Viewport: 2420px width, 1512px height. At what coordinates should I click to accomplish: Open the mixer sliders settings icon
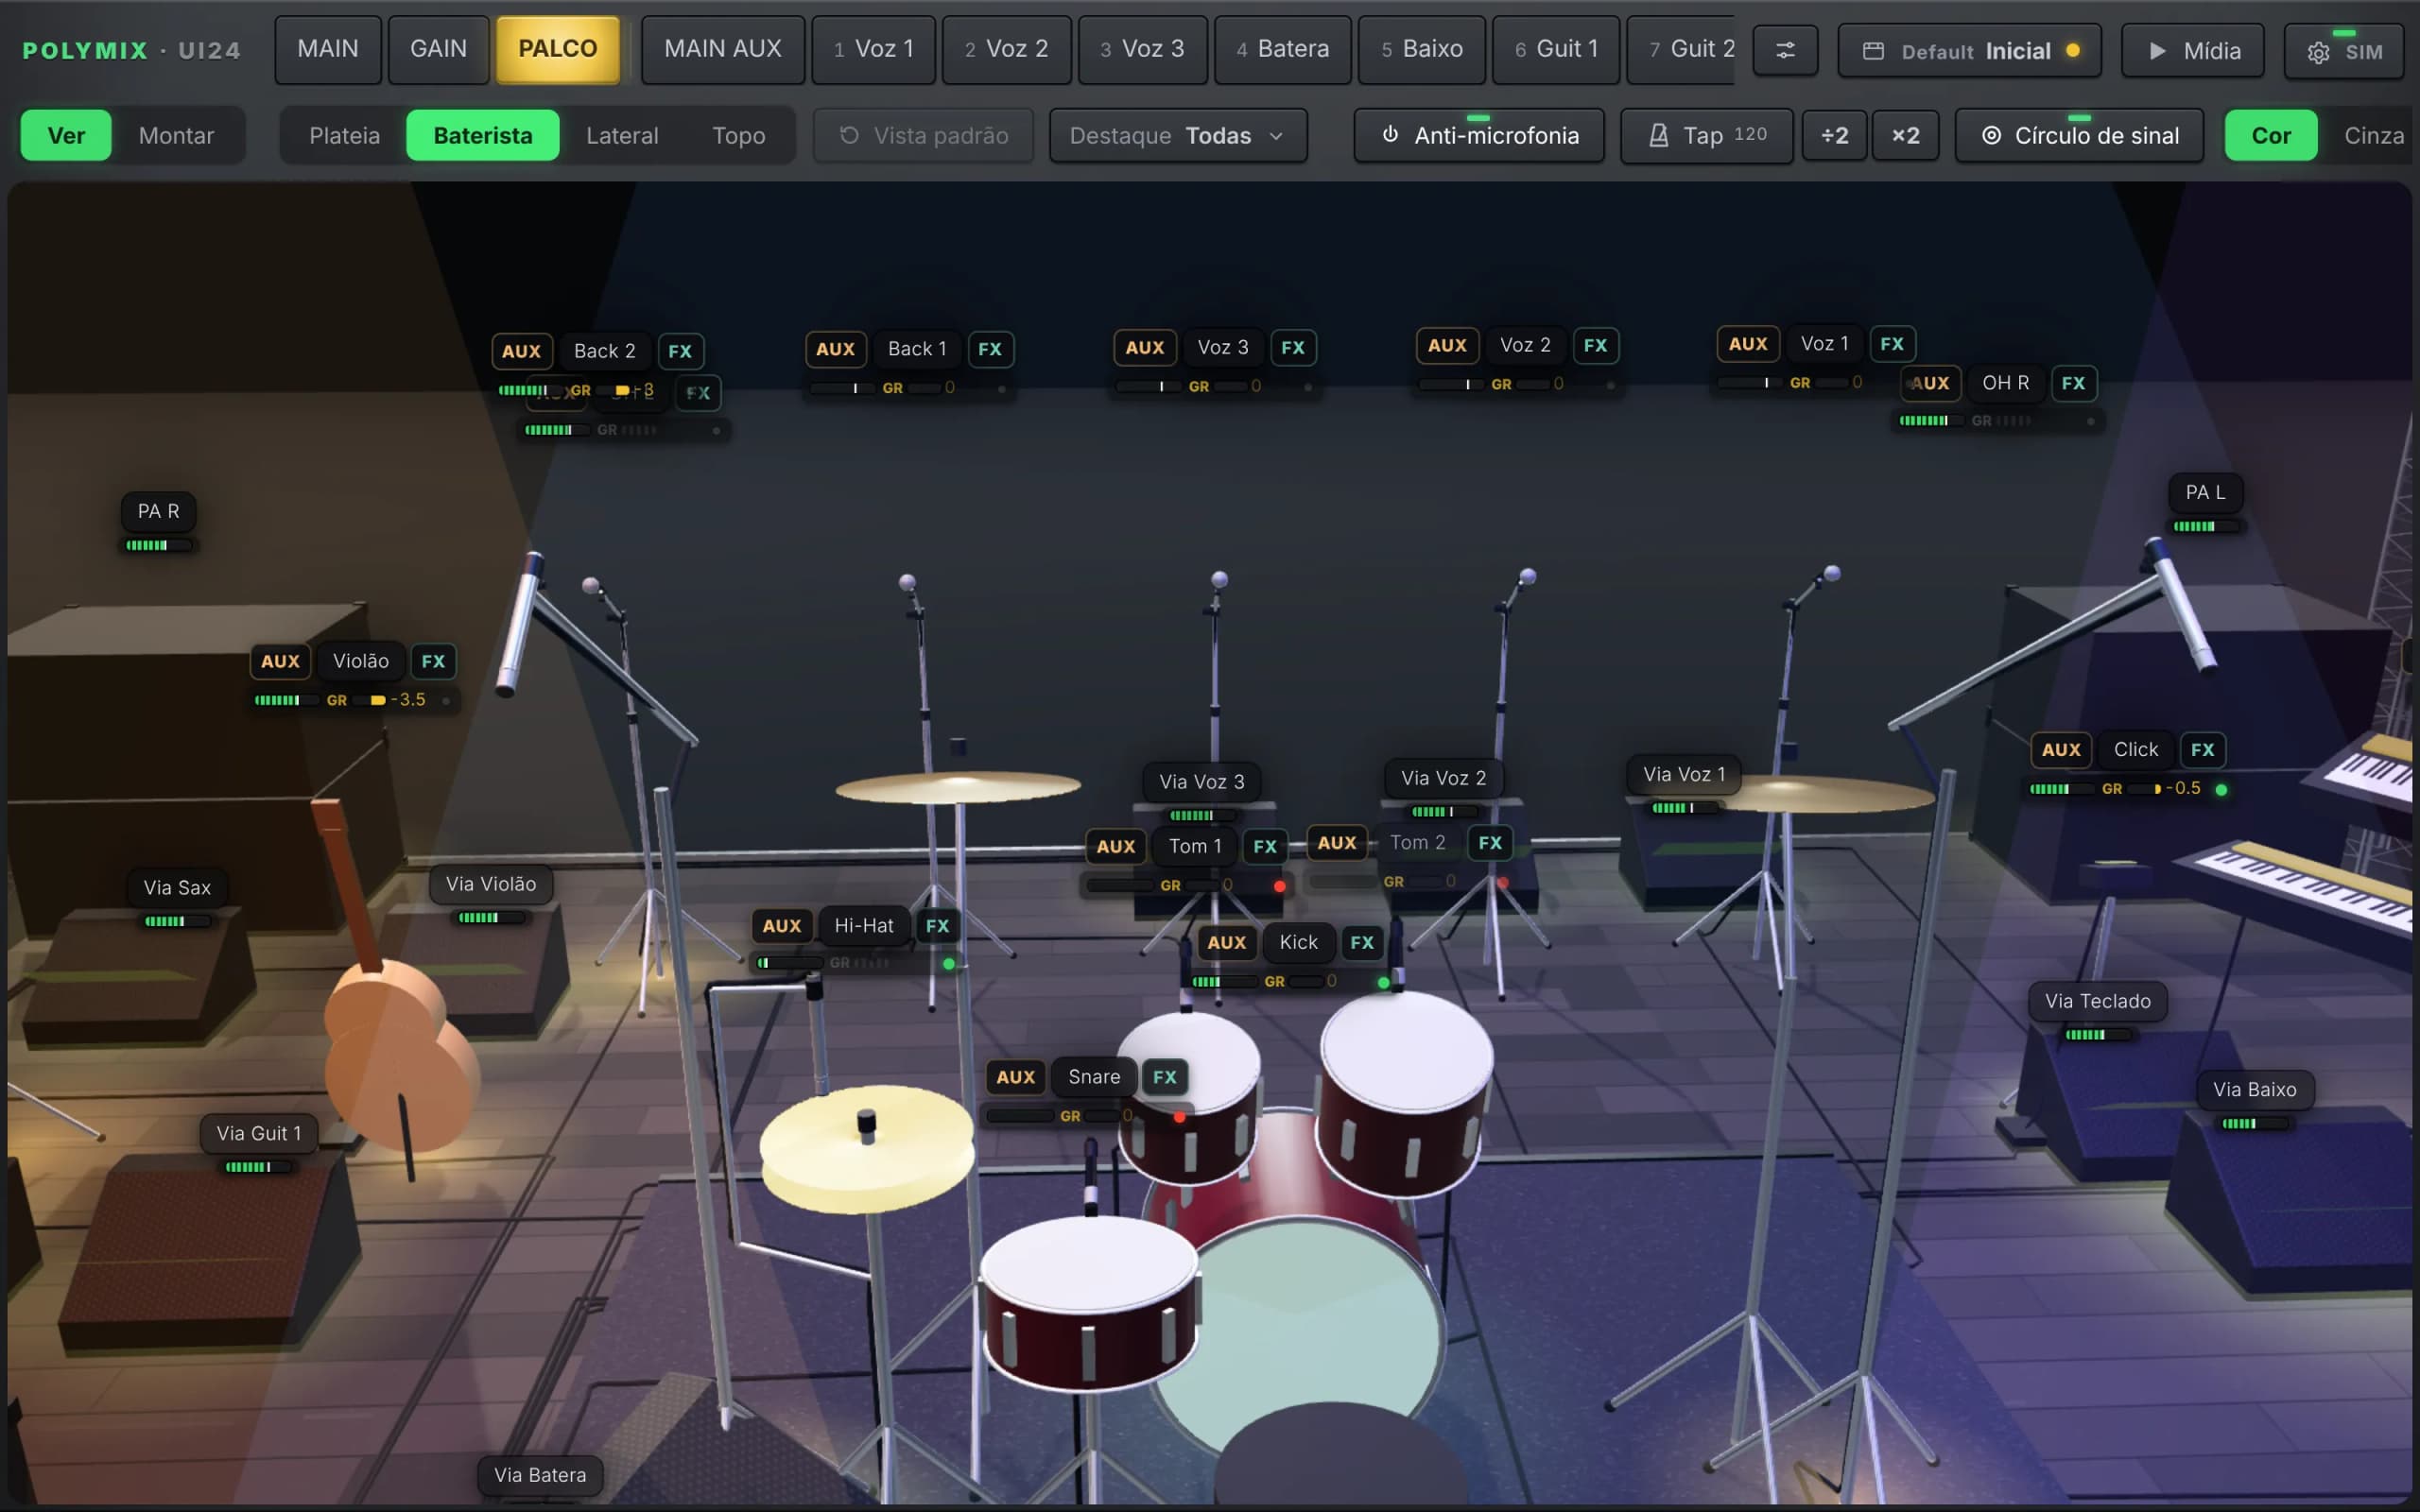click(1785, 50)
